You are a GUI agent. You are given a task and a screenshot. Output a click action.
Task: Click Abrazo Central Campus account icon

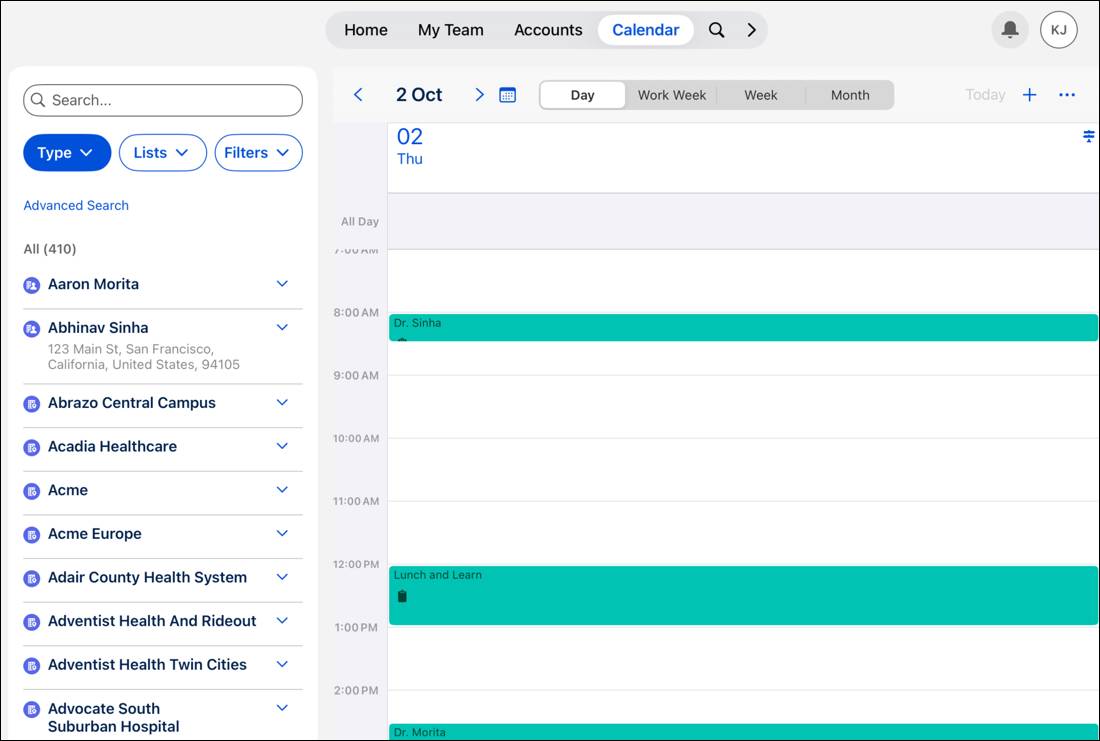32,403
